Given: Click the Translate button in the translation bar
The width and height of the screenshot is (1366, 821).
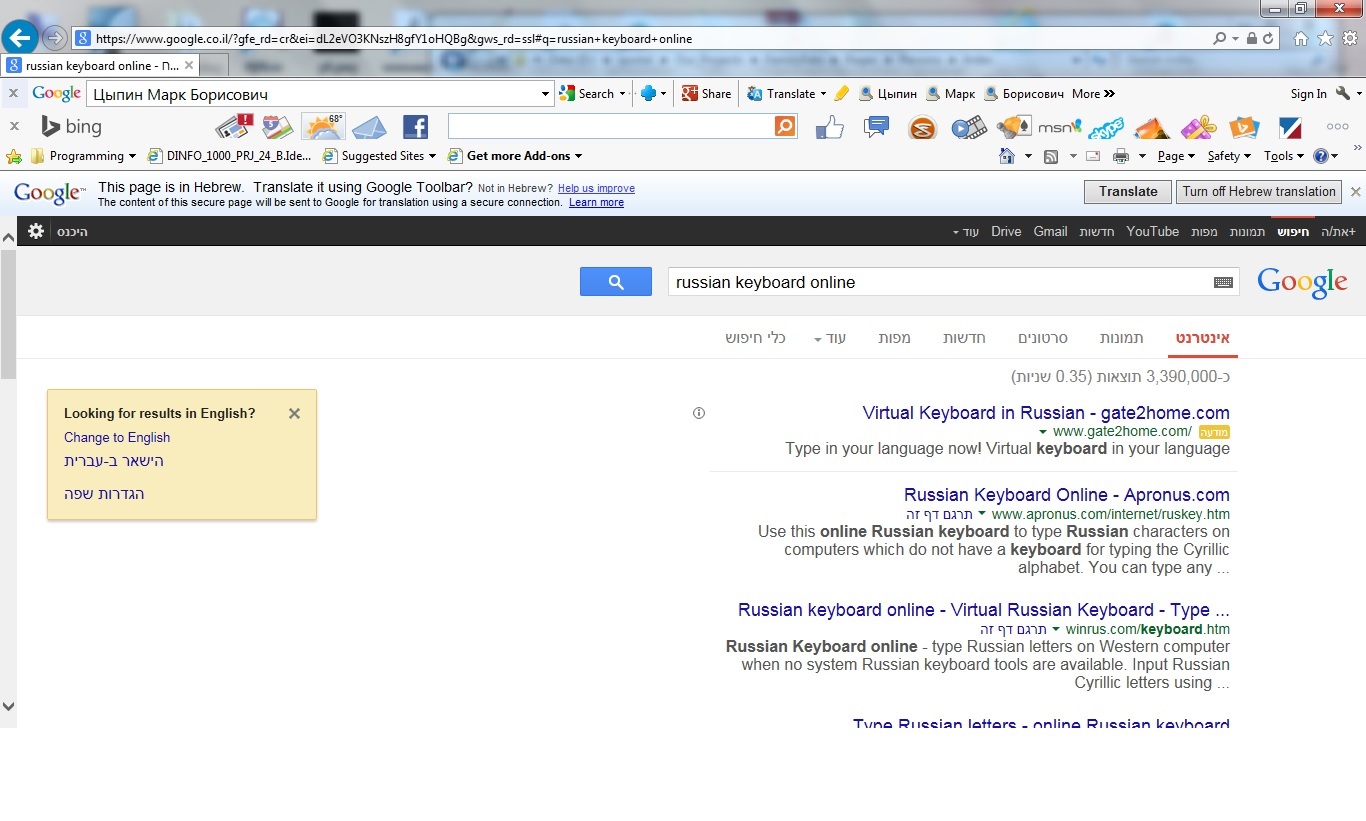Looking at the screenshot, I should tap(1128, 191).
